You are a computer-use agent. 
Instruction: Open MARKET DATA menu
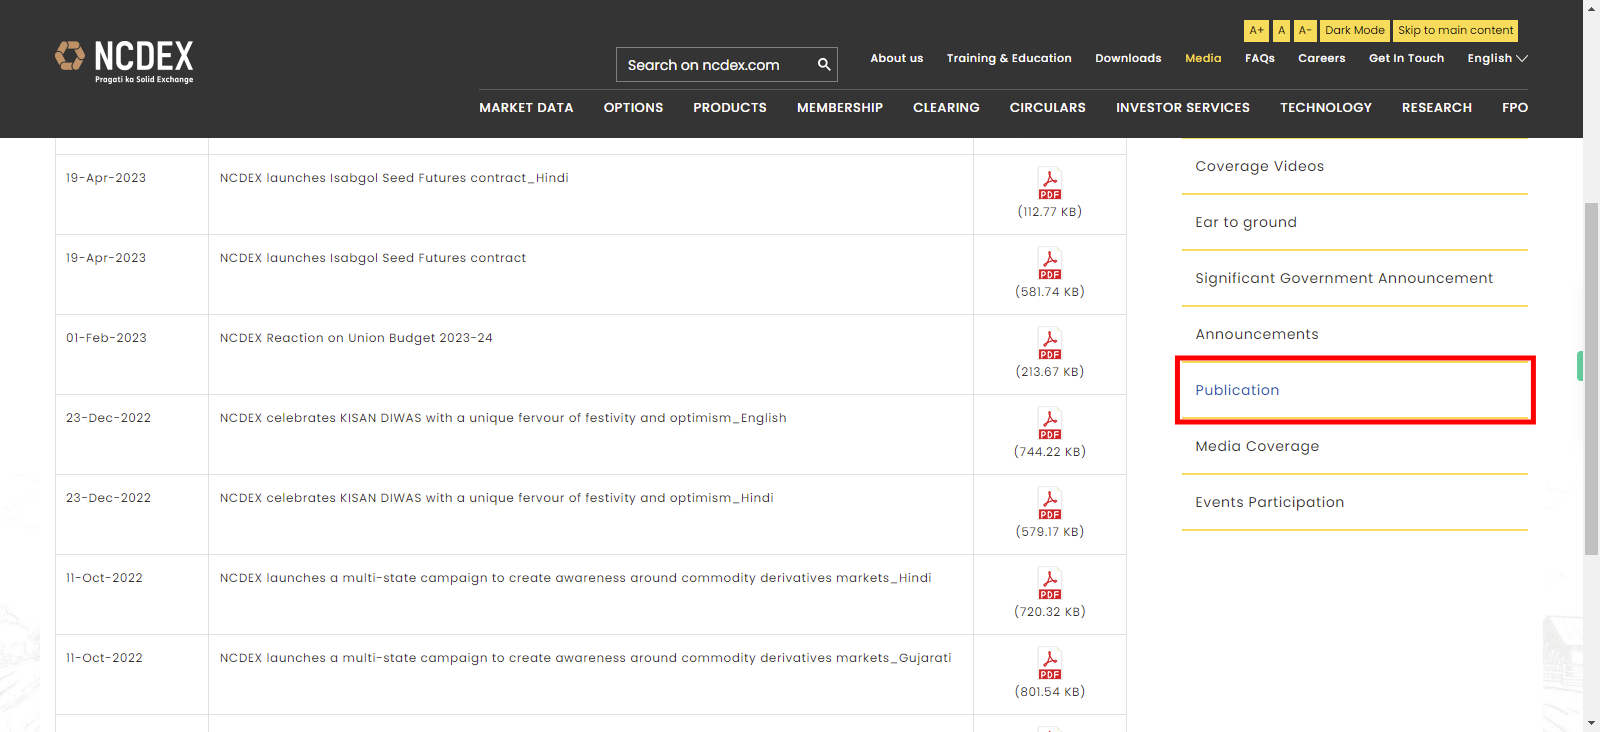coord(526,108)
